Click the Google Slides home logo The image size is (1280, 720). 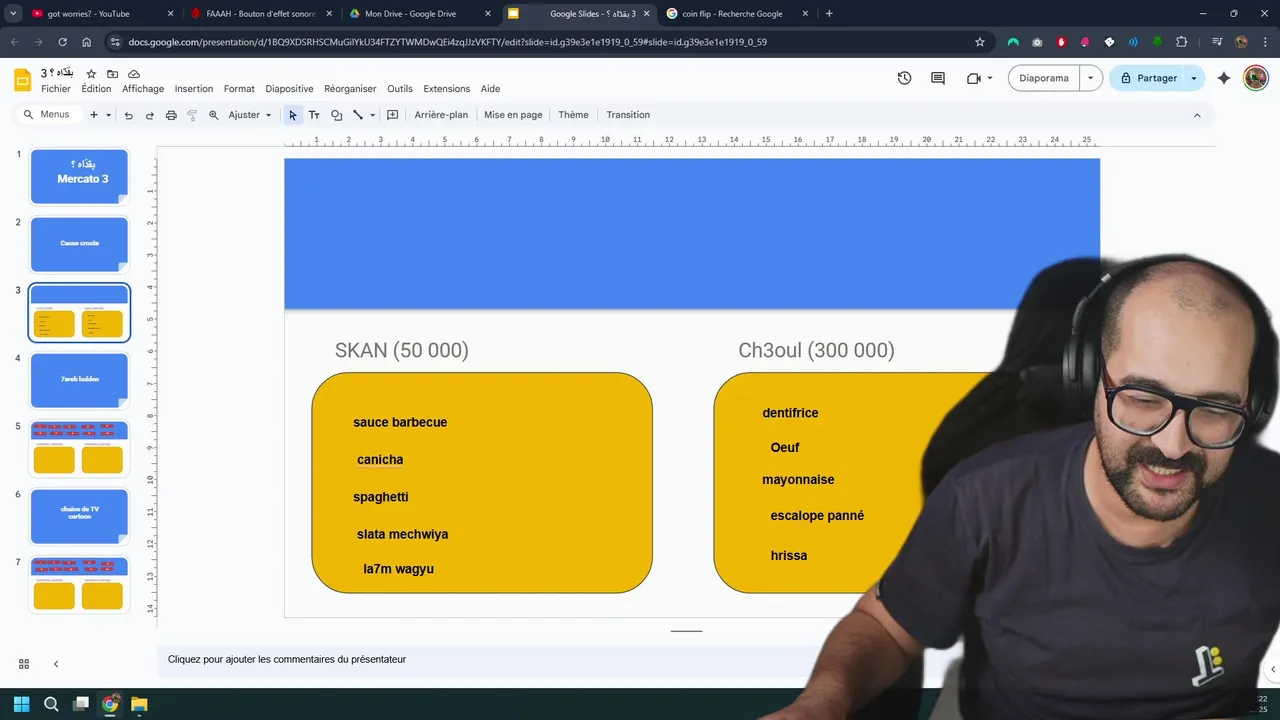[x=22, y=80]
